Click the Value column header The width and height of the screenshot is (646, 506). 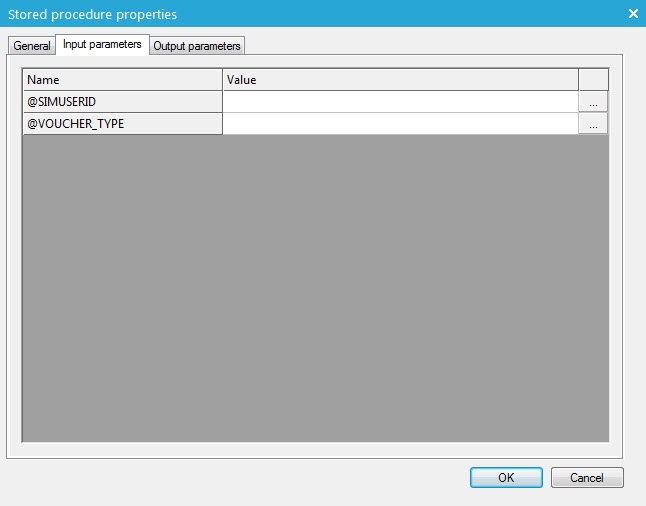click(400, 80)
